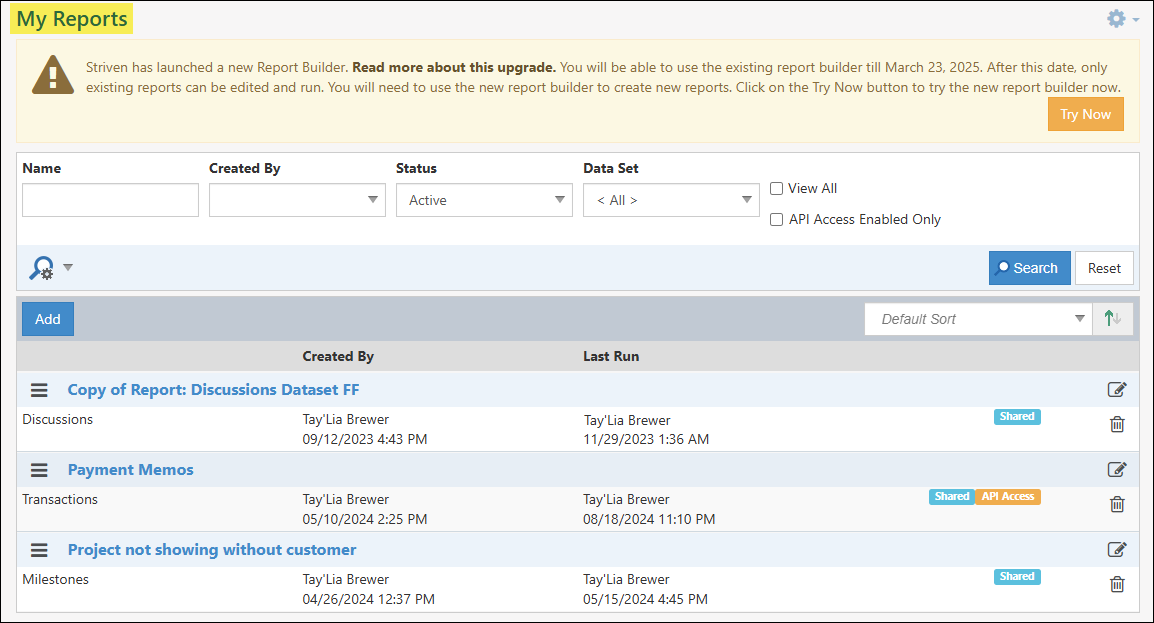The width and height of the screenshot is (1154, 623).
Task: Open the settings gear menu at top right
Action: (x=1115, y=18)
